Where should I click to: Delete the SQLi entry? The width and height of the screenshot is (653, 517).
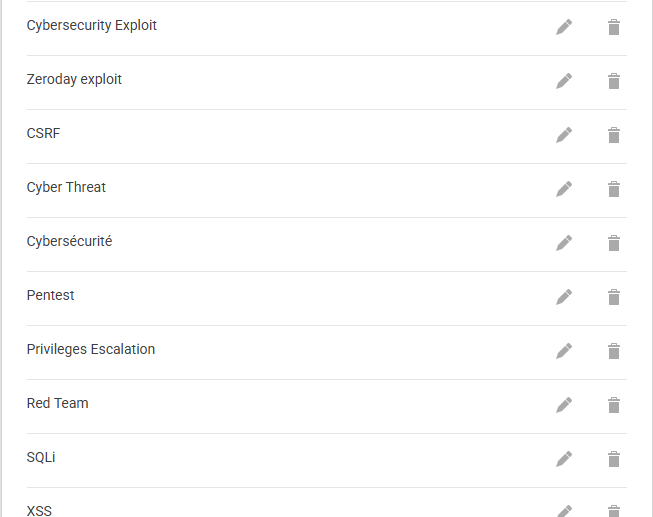[x=614, y=459]
